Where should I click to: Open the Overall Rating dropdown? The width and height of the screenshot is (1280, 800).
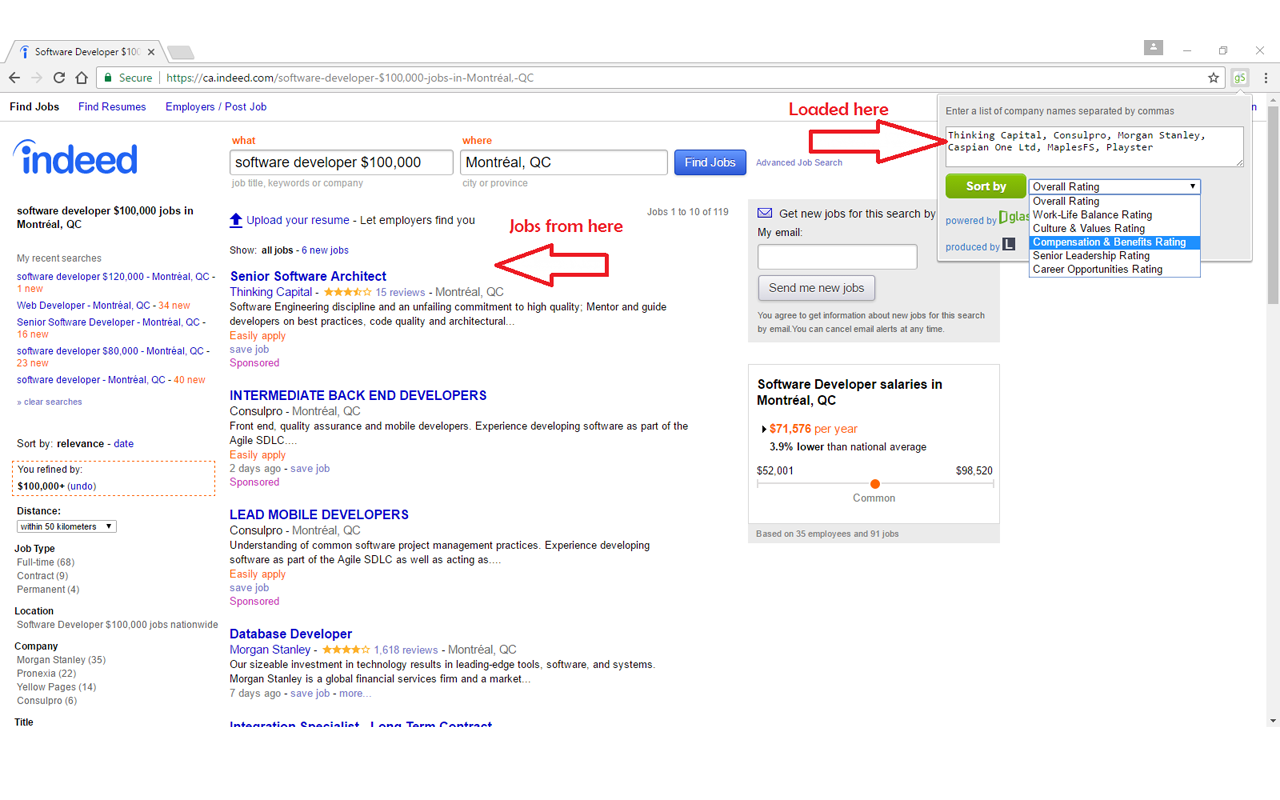[x=1114, y=187]
